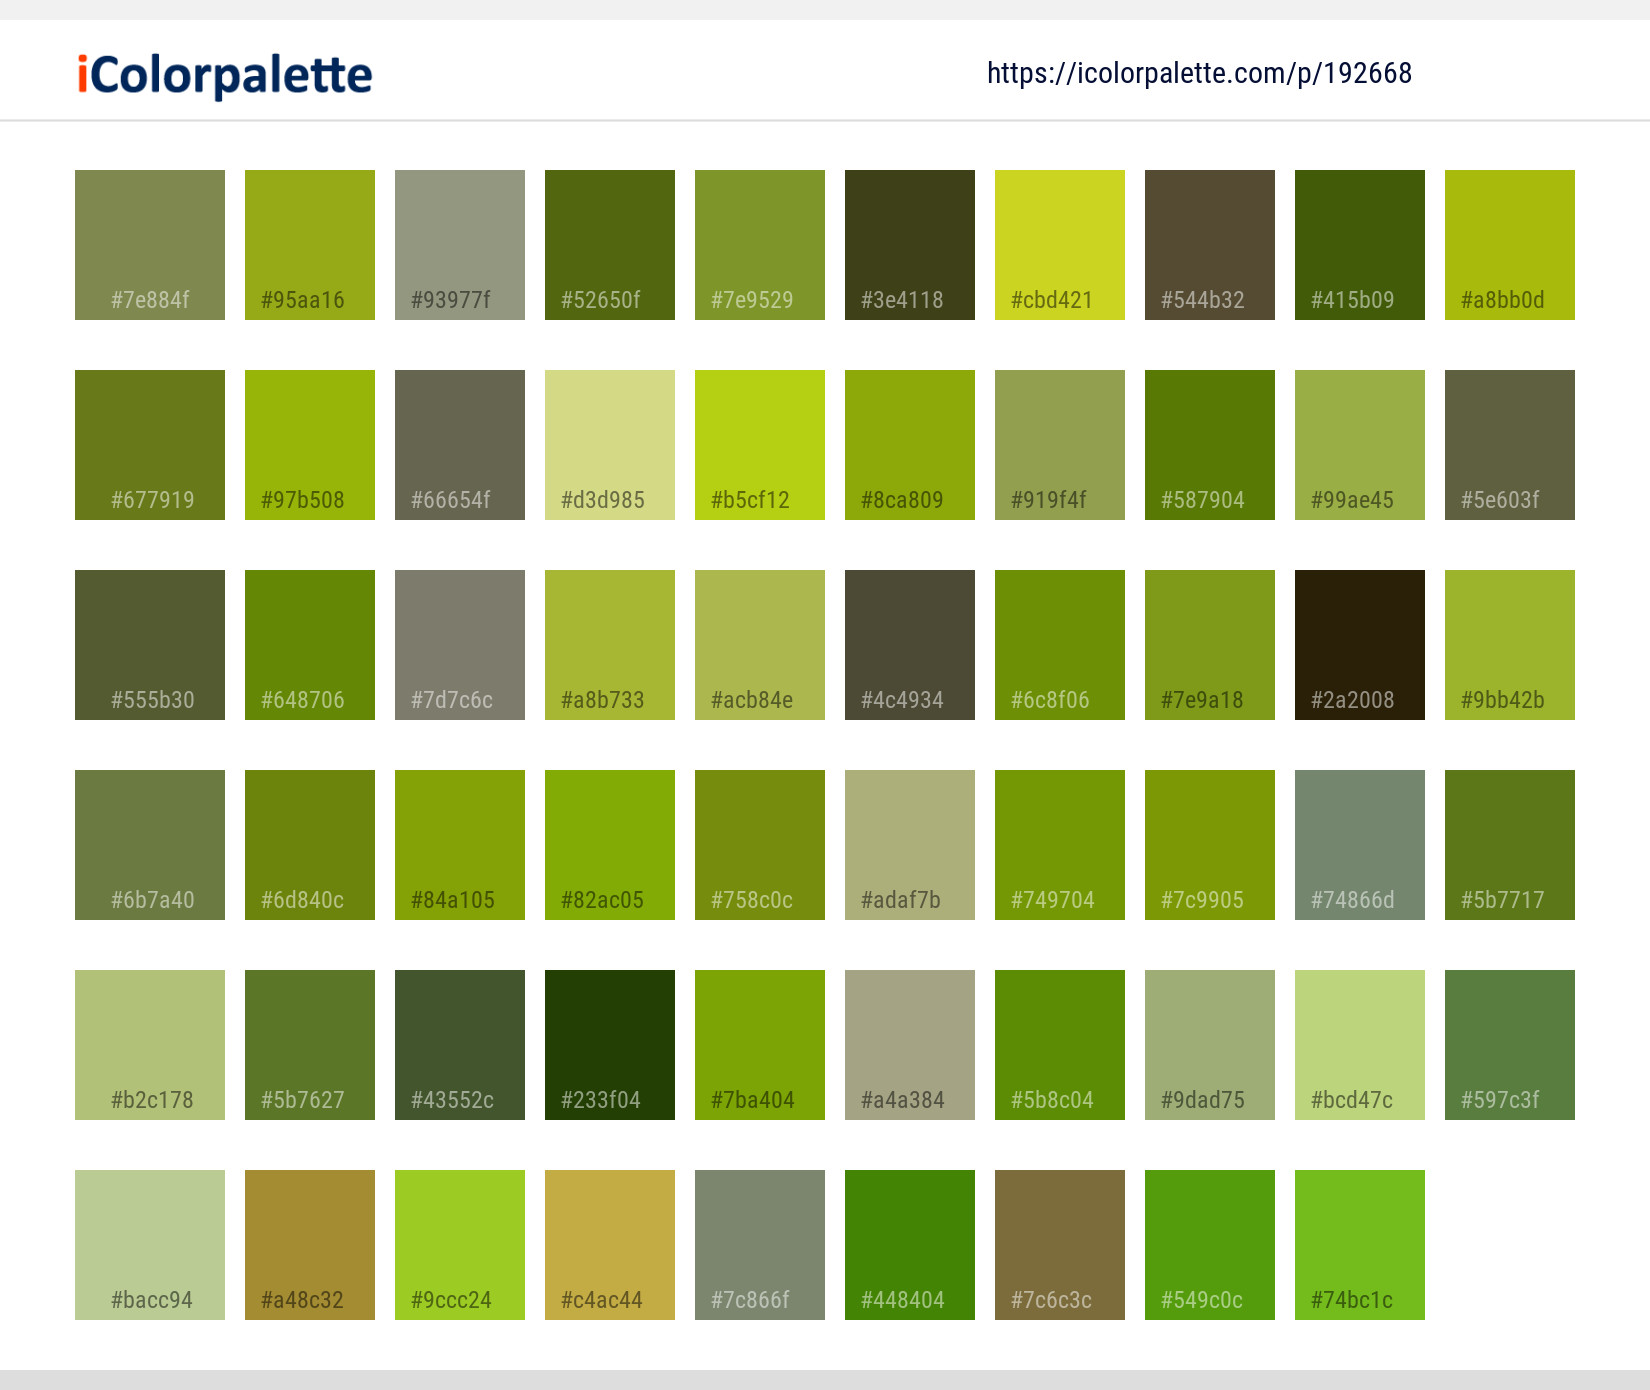Viewport: 1650px width, 1390px height.
Task: Select color swatch #7e884f
Action: tap(150, 245)
